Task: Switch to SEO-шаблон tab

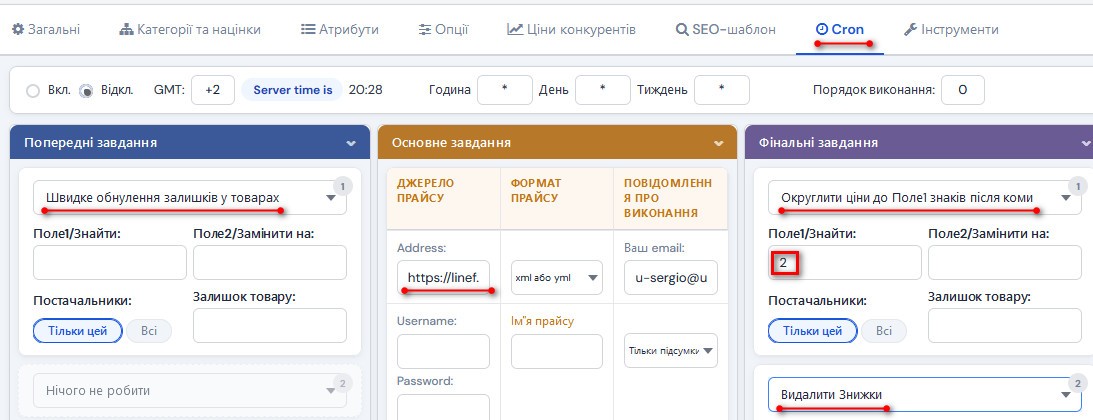Action: pyautogui.click(x=726, y=30)
